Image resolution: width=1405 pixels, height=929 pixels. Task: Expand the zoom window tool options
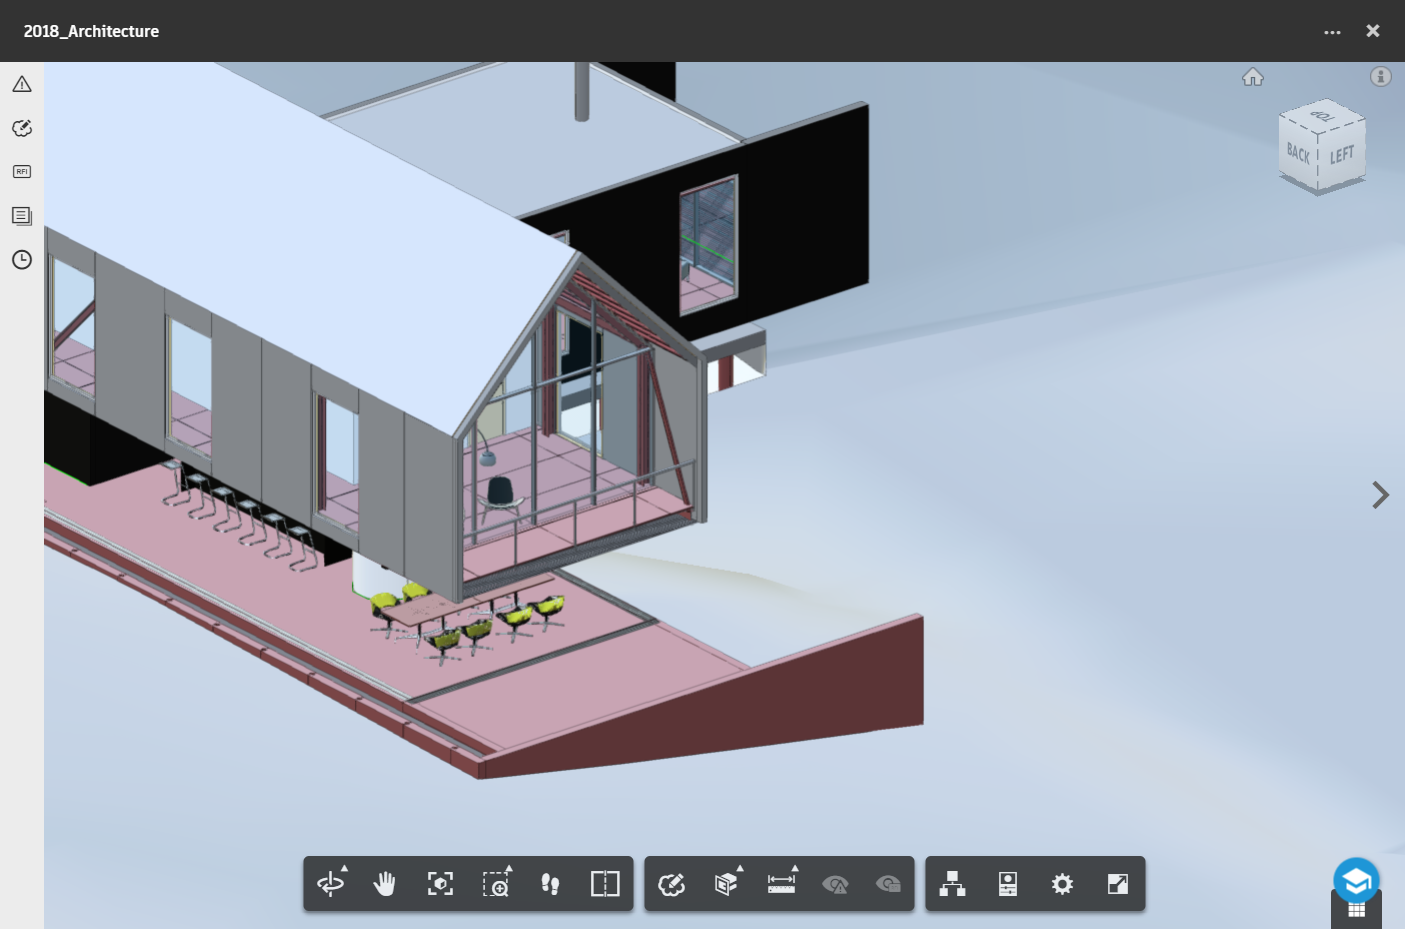pos(510,870)
